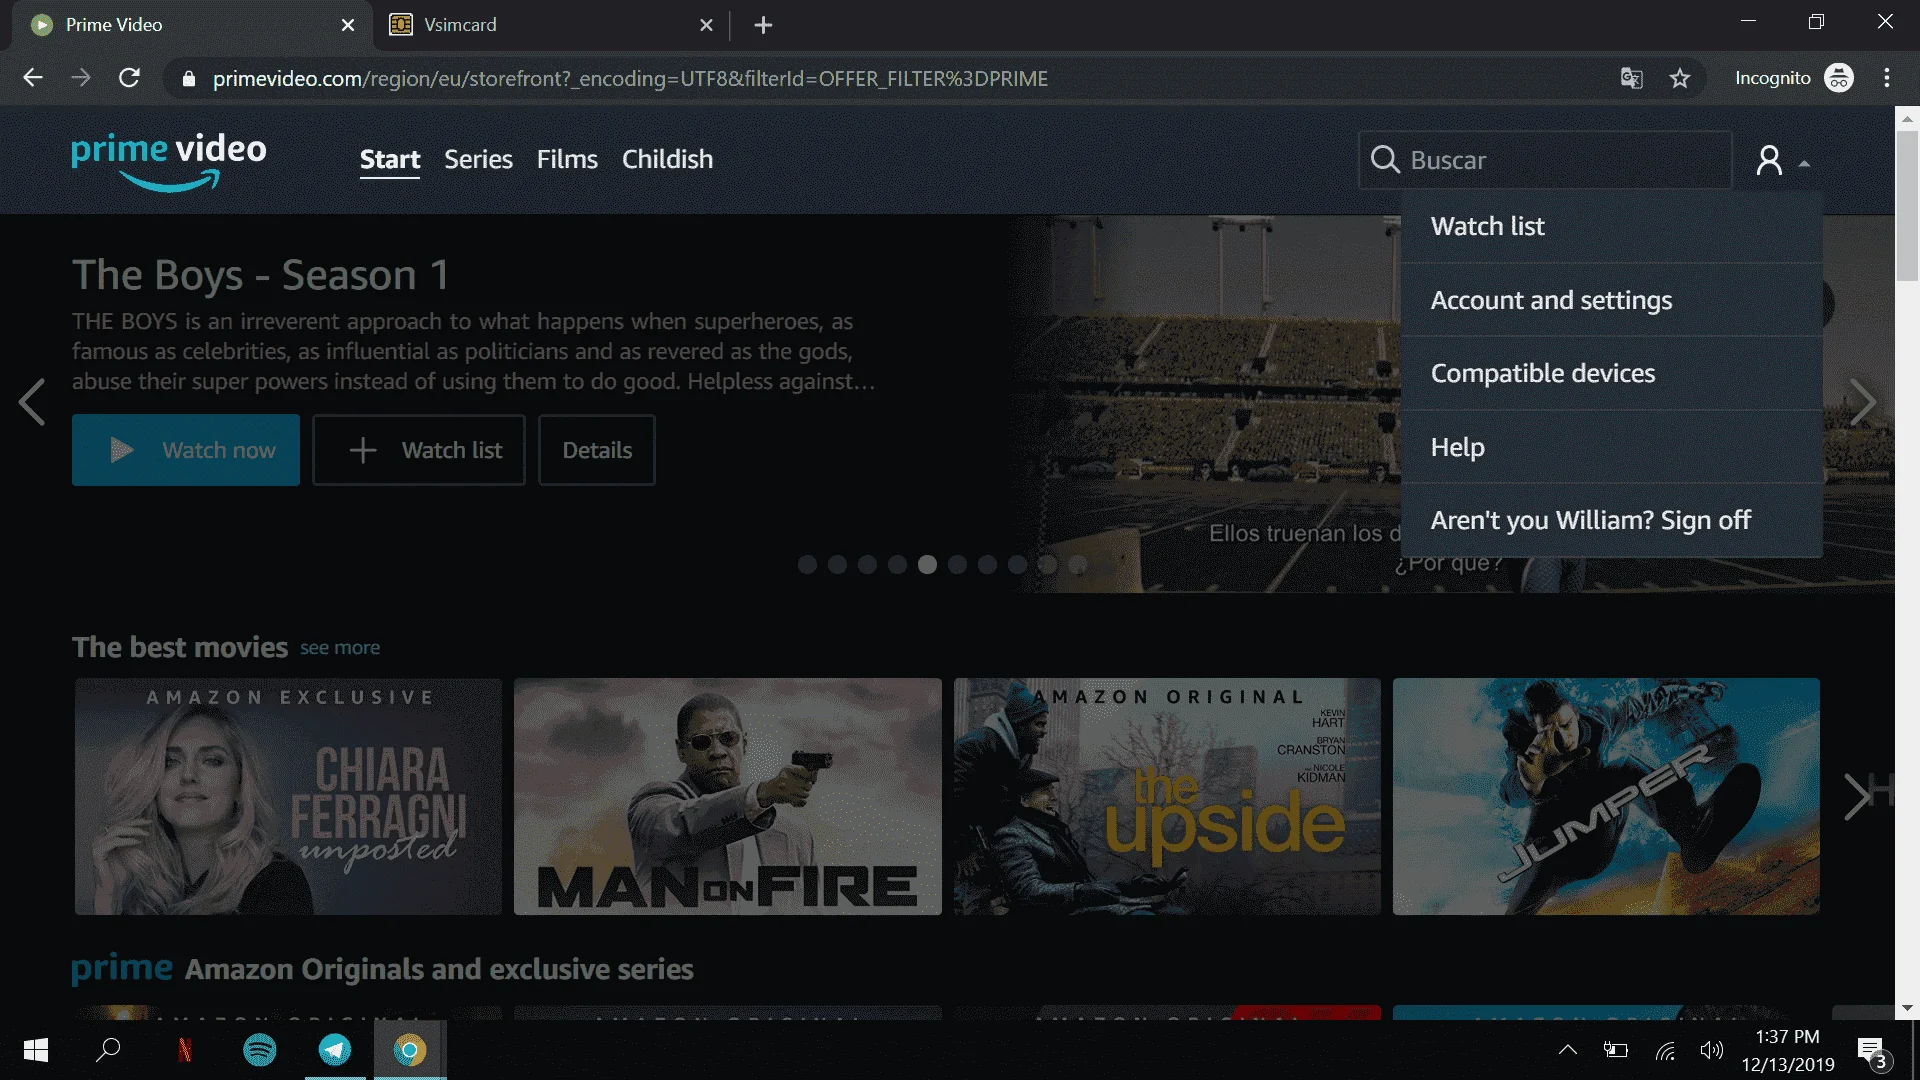Viewport: 1920px width, 1080px height.
Task: Select the active fifth carousel dot
Action: (927, 565)
